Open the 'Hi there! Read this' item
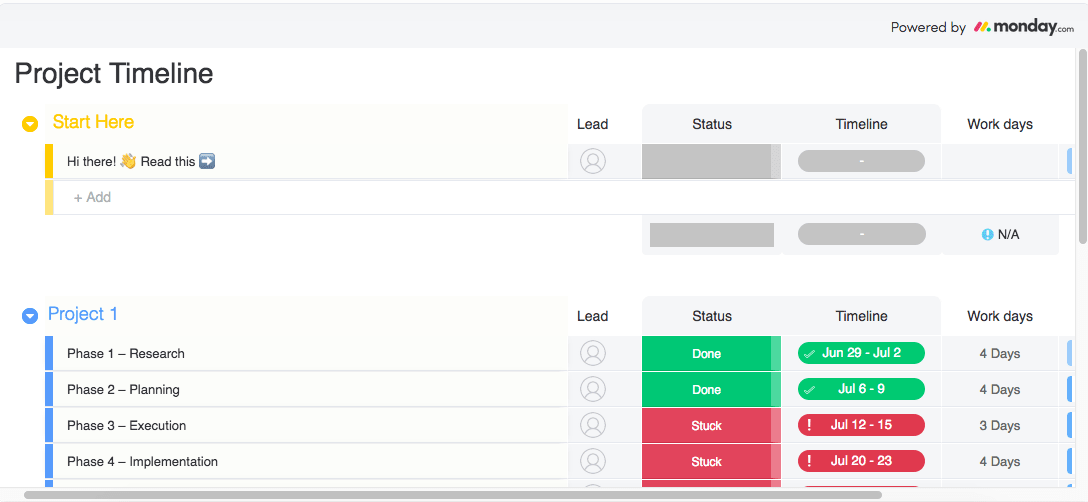1088x502 pixels. [x=141, y=161]
